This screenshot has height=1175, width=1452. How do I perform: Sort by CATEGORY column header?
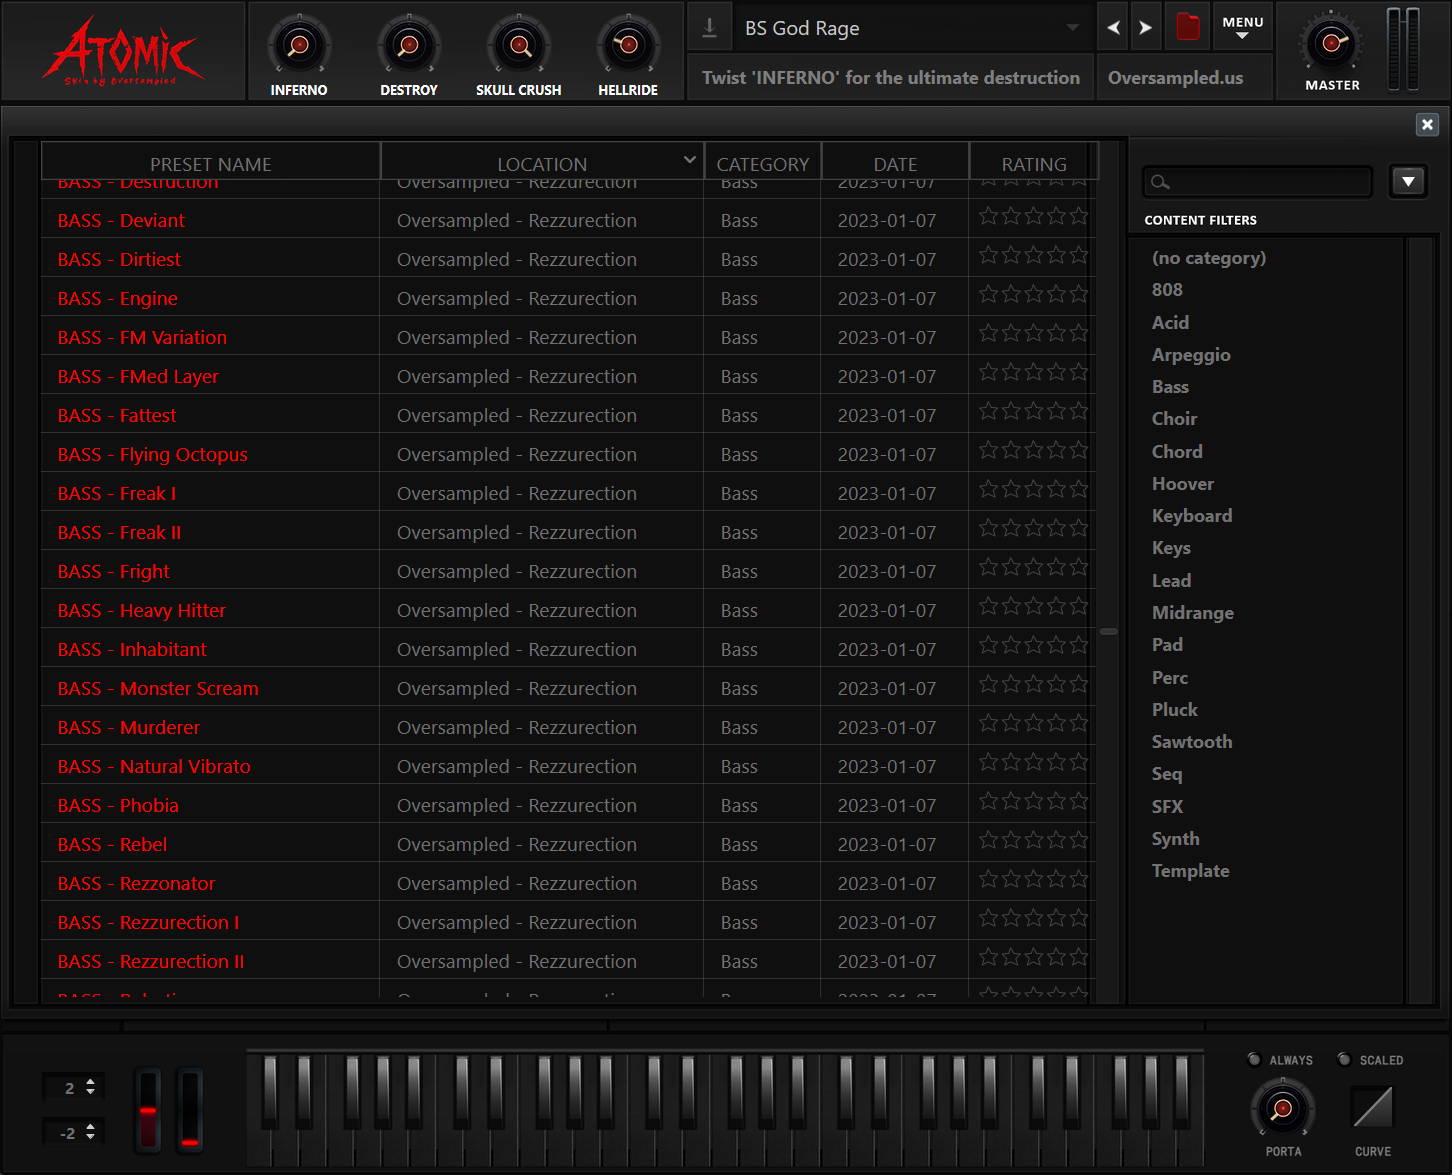tap(763, 163)
